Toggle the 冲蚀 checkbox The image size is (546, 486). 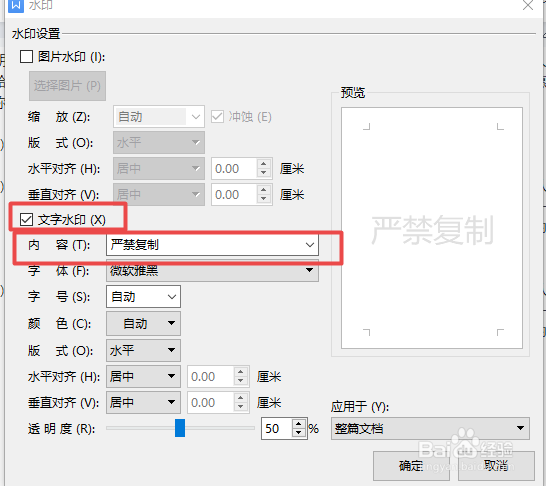(217, 117)
